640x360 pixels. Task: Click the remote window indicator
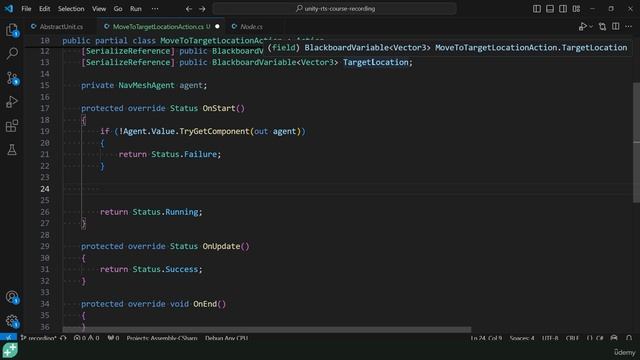(x=9, y=338)
